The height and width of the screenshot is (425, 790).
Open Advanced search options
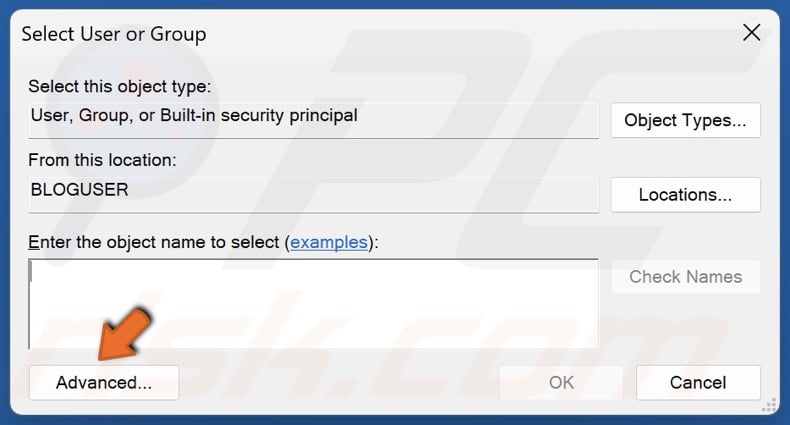104,382
